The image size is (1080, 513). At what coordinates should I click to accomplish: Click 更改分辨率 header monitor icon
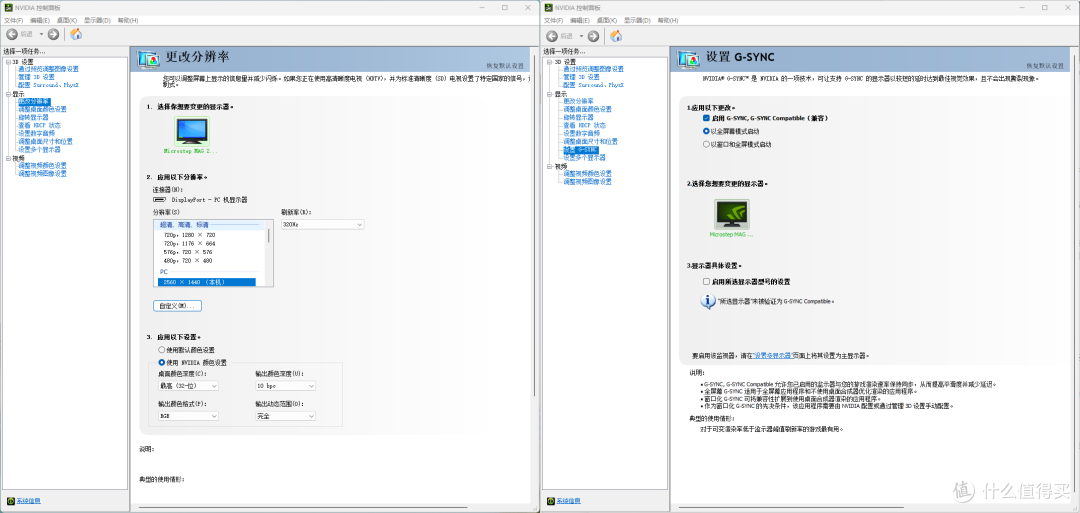coord(149,60)
